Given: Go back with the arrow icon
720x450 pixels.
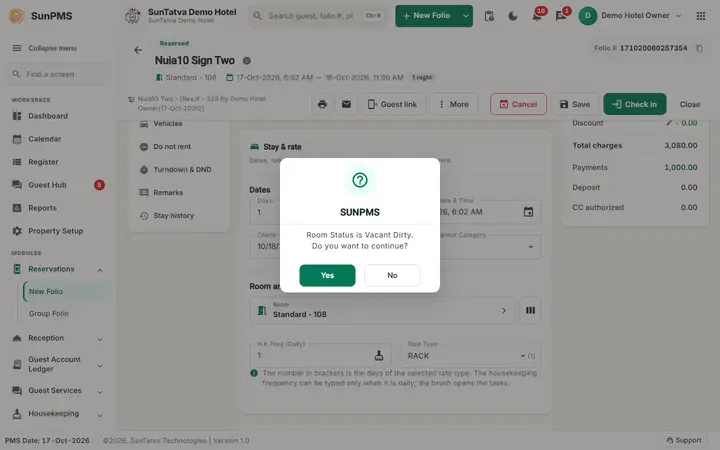Looking at the screenshot, I should [138, 50].
